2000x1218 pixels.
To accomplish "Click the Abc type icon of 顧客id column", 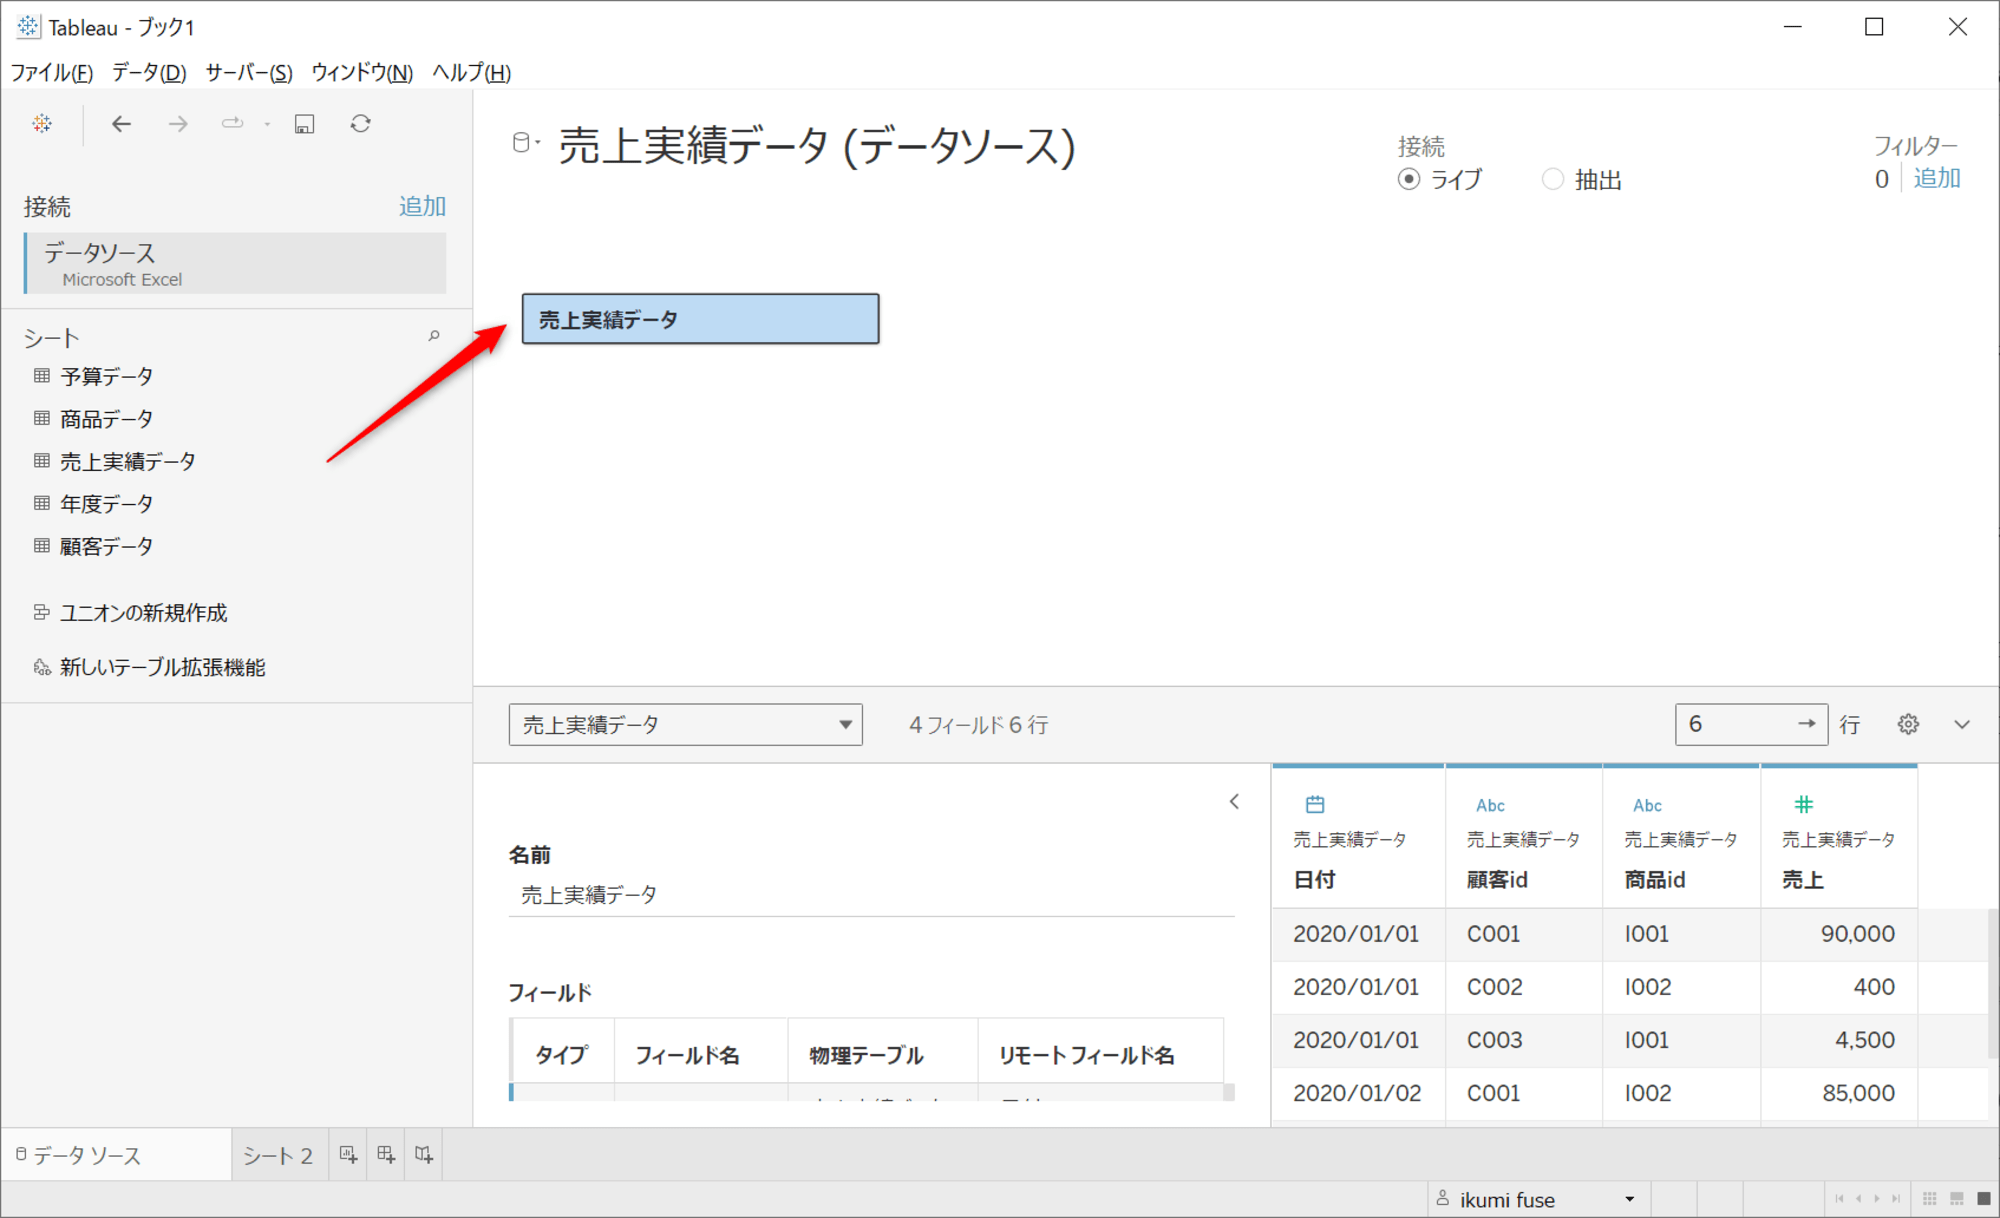I will pyautogui.click(x=1490, y=805).
